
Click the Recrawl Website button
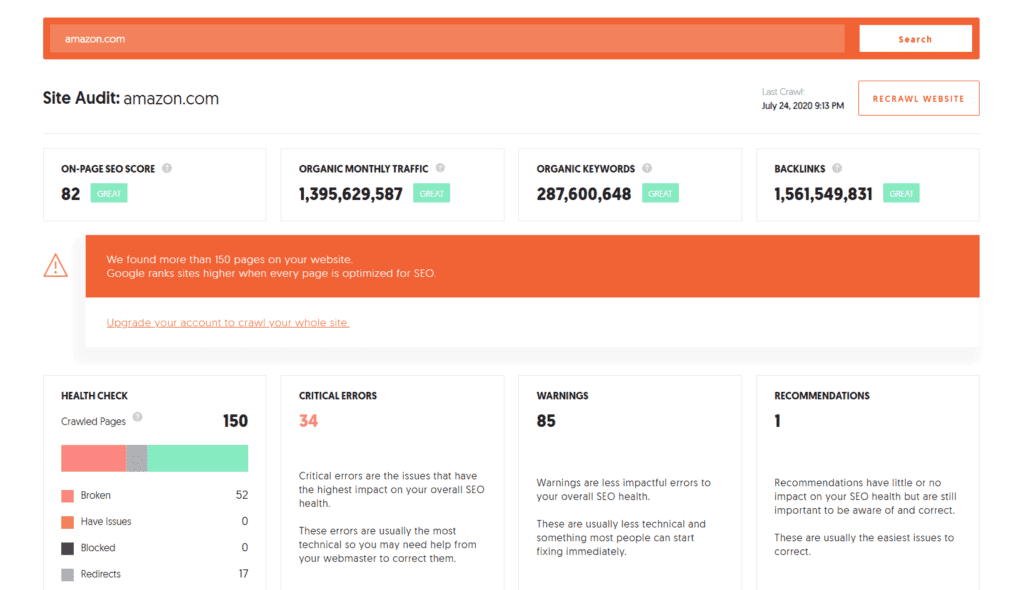(x=918, y=99)
